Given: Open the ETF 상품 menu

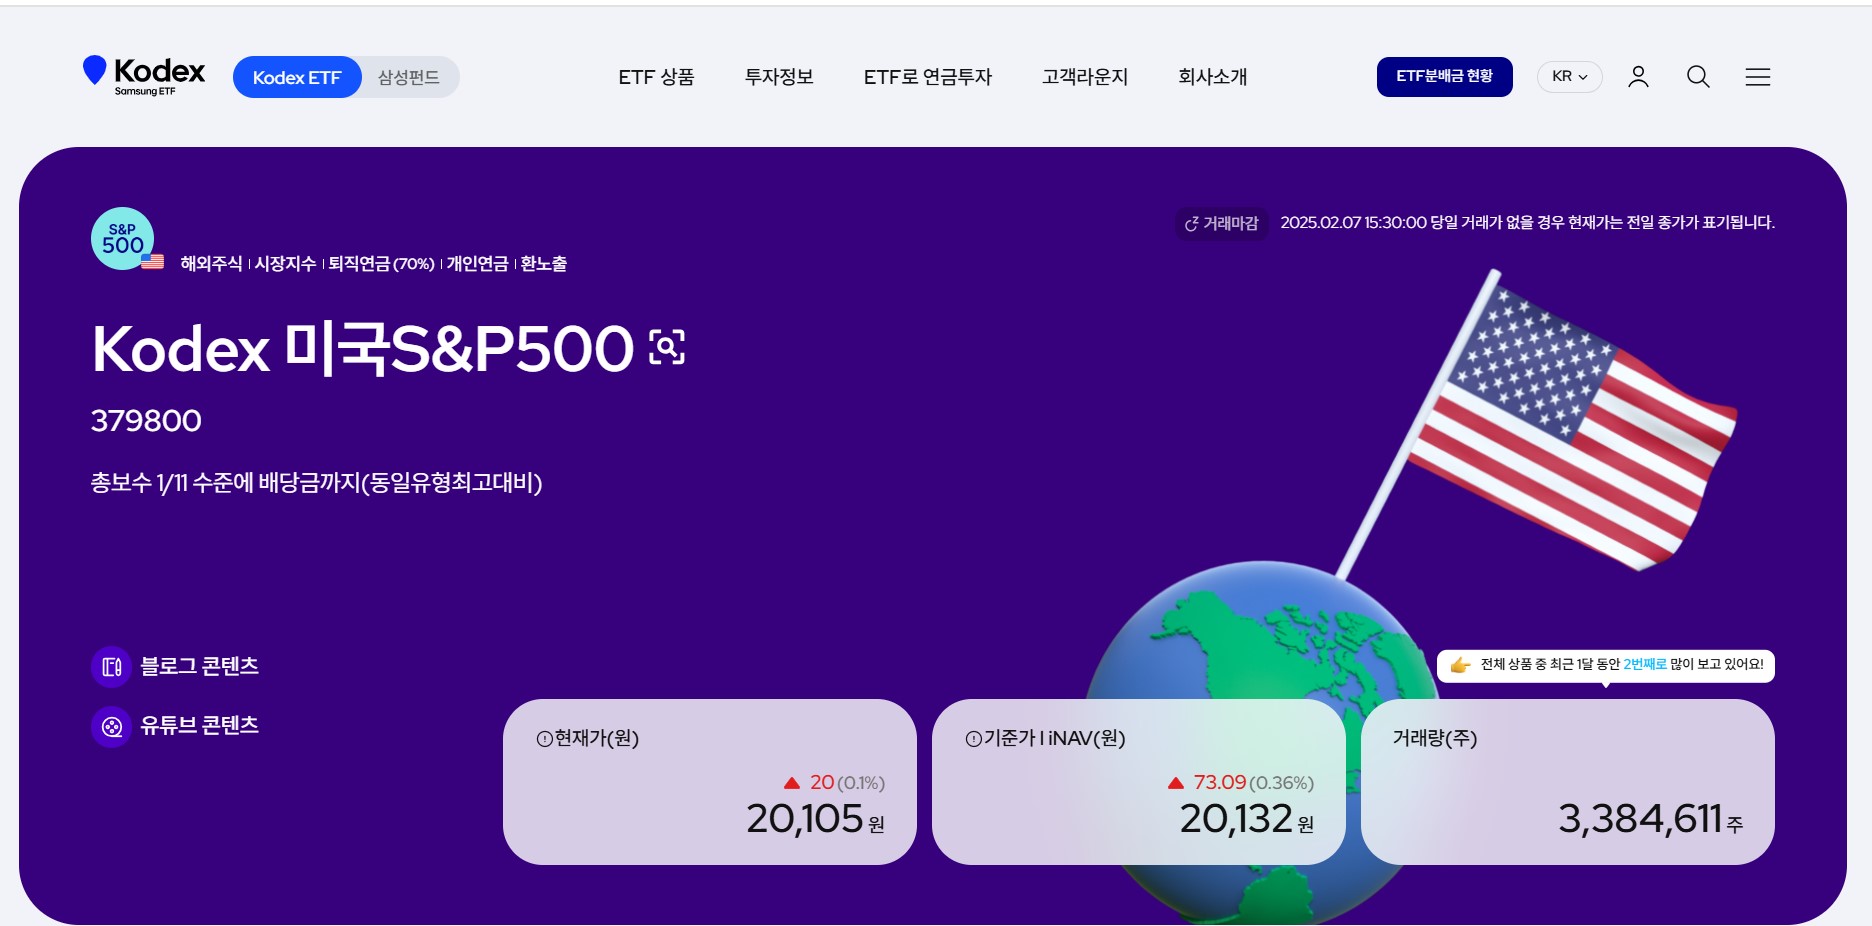Looking at the screenshot, I should click(656, 77).
